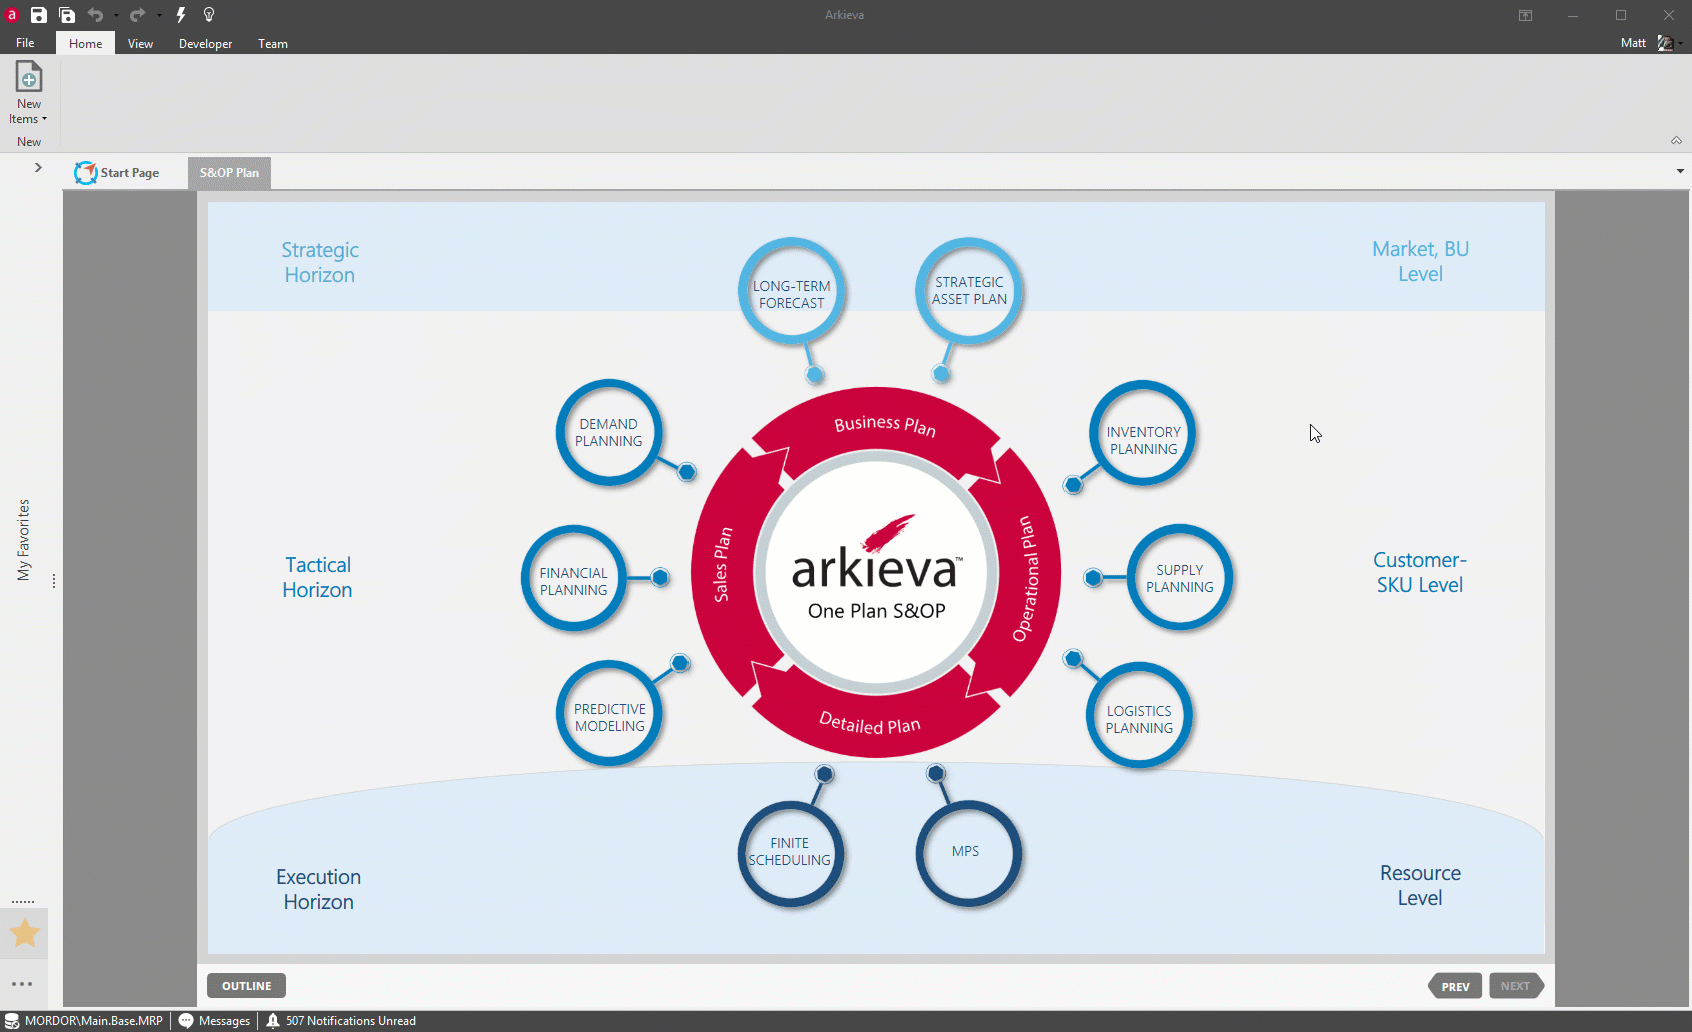Open the Supply Planning circle
This screenshot has height=1032, width=1692.
(x=1180, y=577)
